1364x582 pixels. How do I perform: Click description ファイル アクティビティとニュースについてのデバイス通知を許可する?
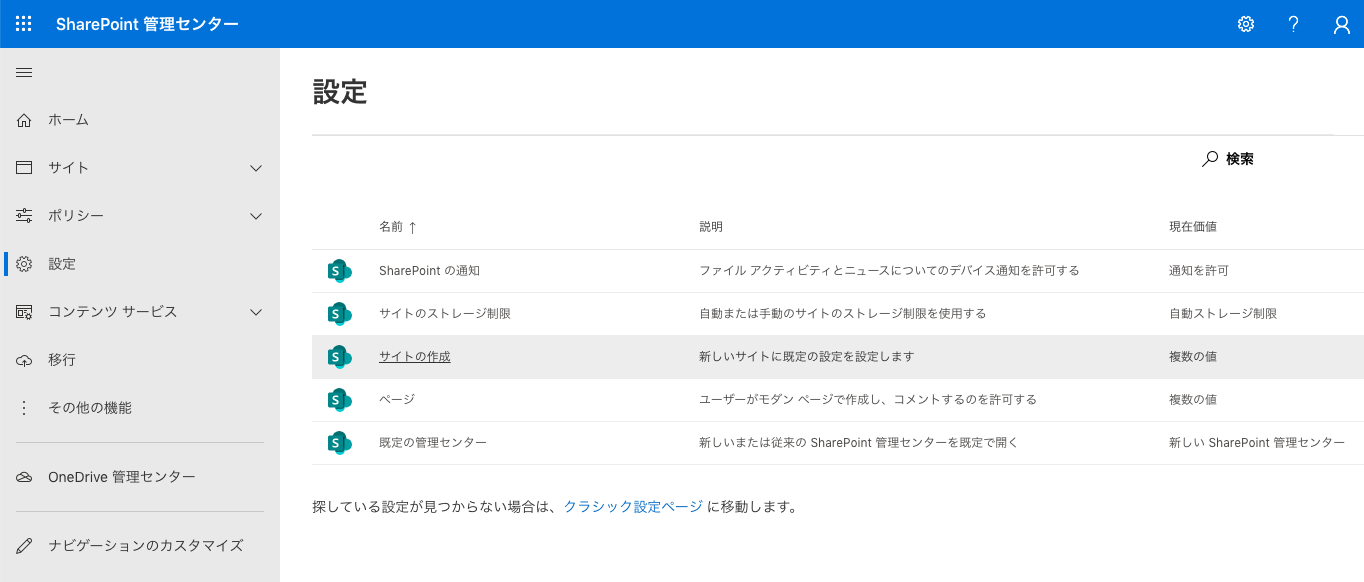889,271
